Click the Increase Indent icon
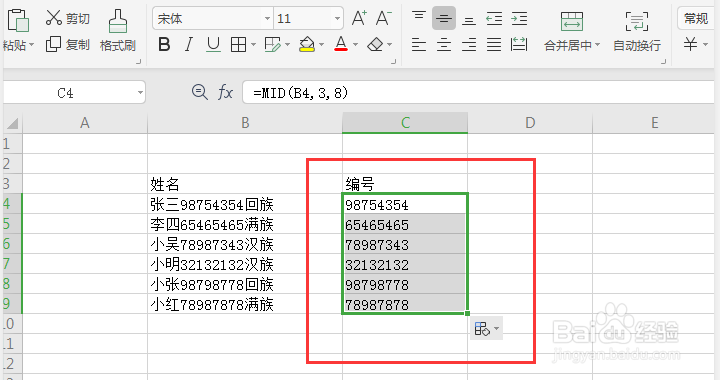This screenshot has width=720, height=380. 519,18
